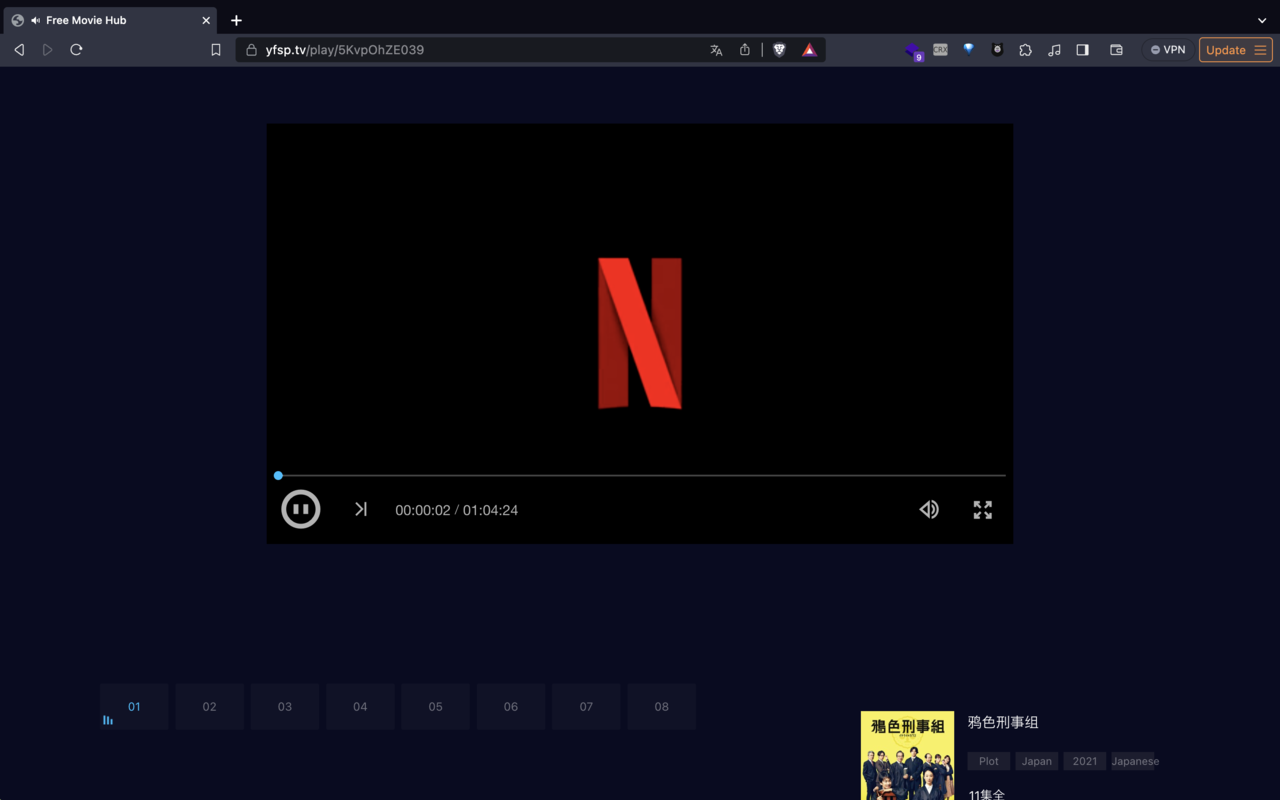
Task: Select episode 08
Action: [x=661, y=706]
